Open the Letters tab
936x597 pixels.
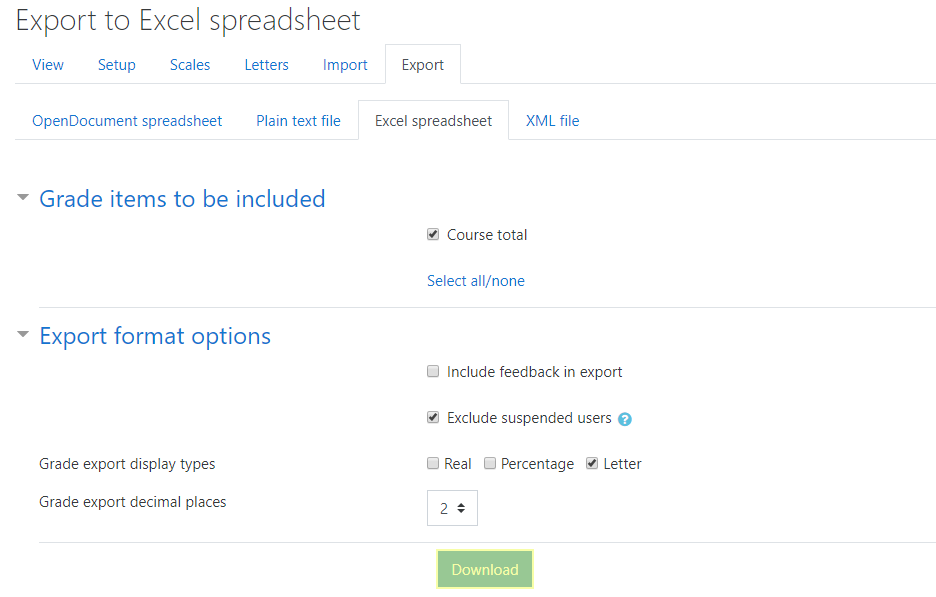tap(266, 64)
